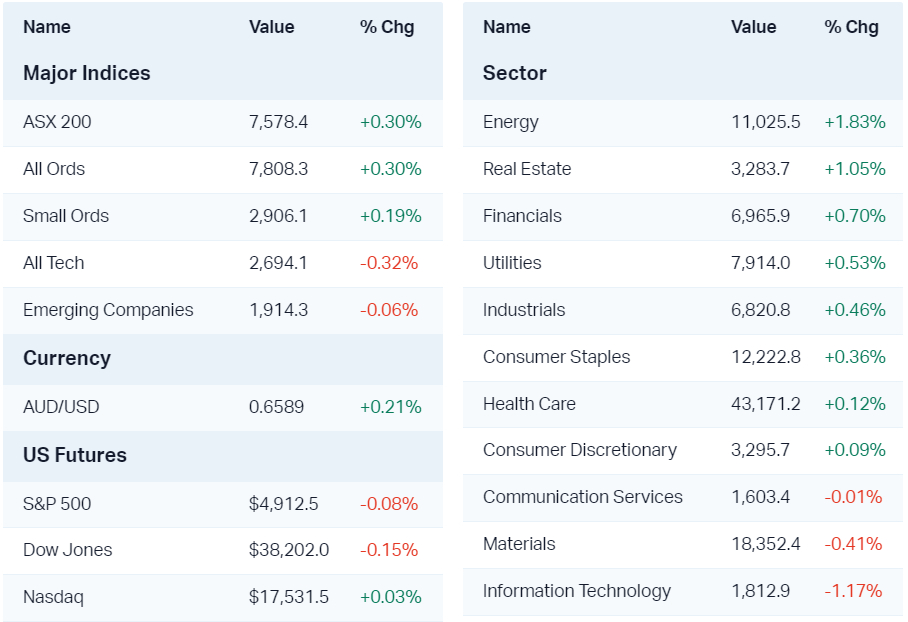This screenshot has height=622, width=908.
Task: Click the Materials sector value 18,352.4
Action: coord(766,544)
